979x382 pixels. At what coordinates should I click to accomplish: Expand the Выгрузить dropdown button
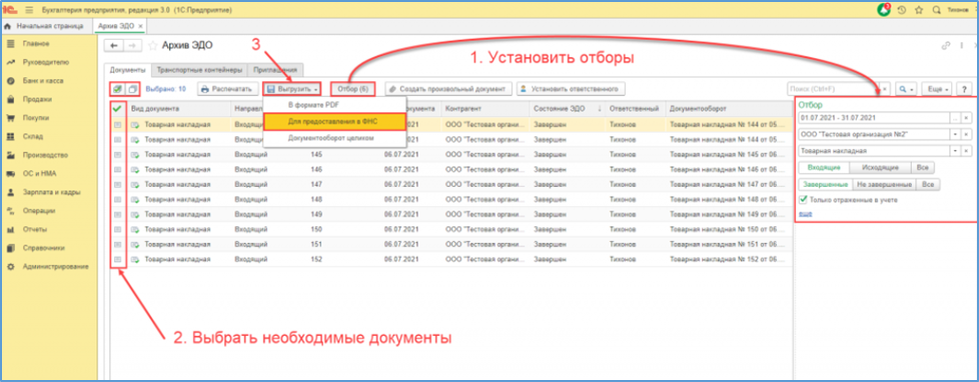coord(291,89)
